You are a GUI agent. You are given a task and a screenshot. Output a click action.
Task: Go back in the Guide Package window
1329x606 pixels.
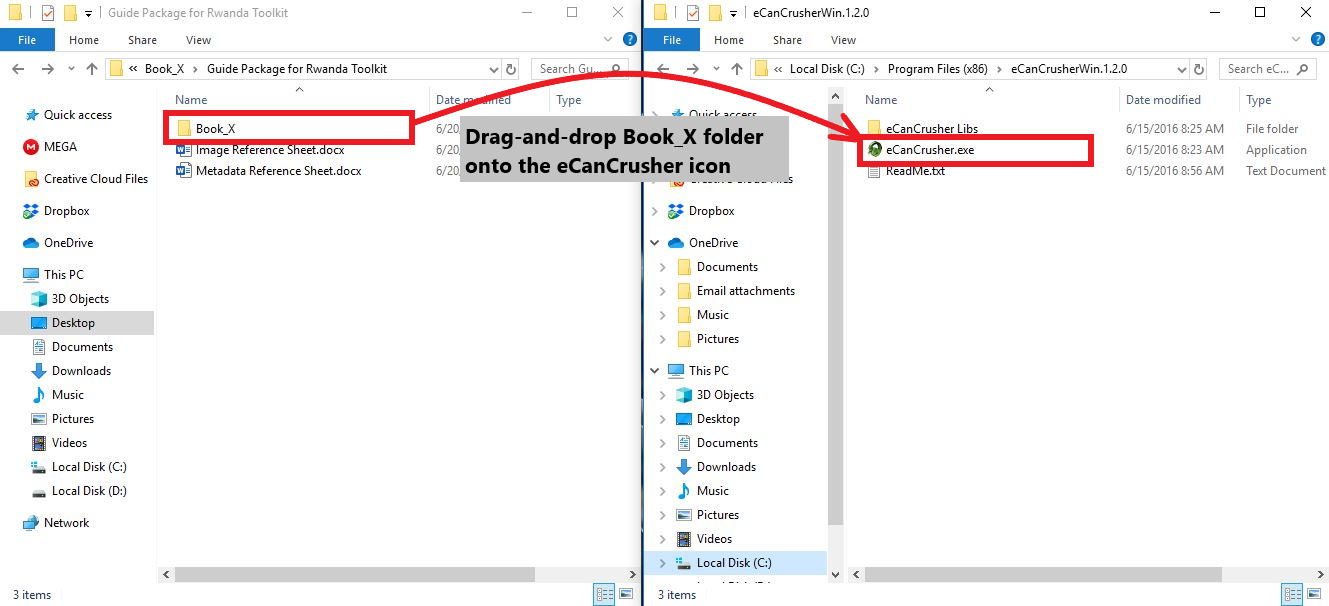click(18, 69)
